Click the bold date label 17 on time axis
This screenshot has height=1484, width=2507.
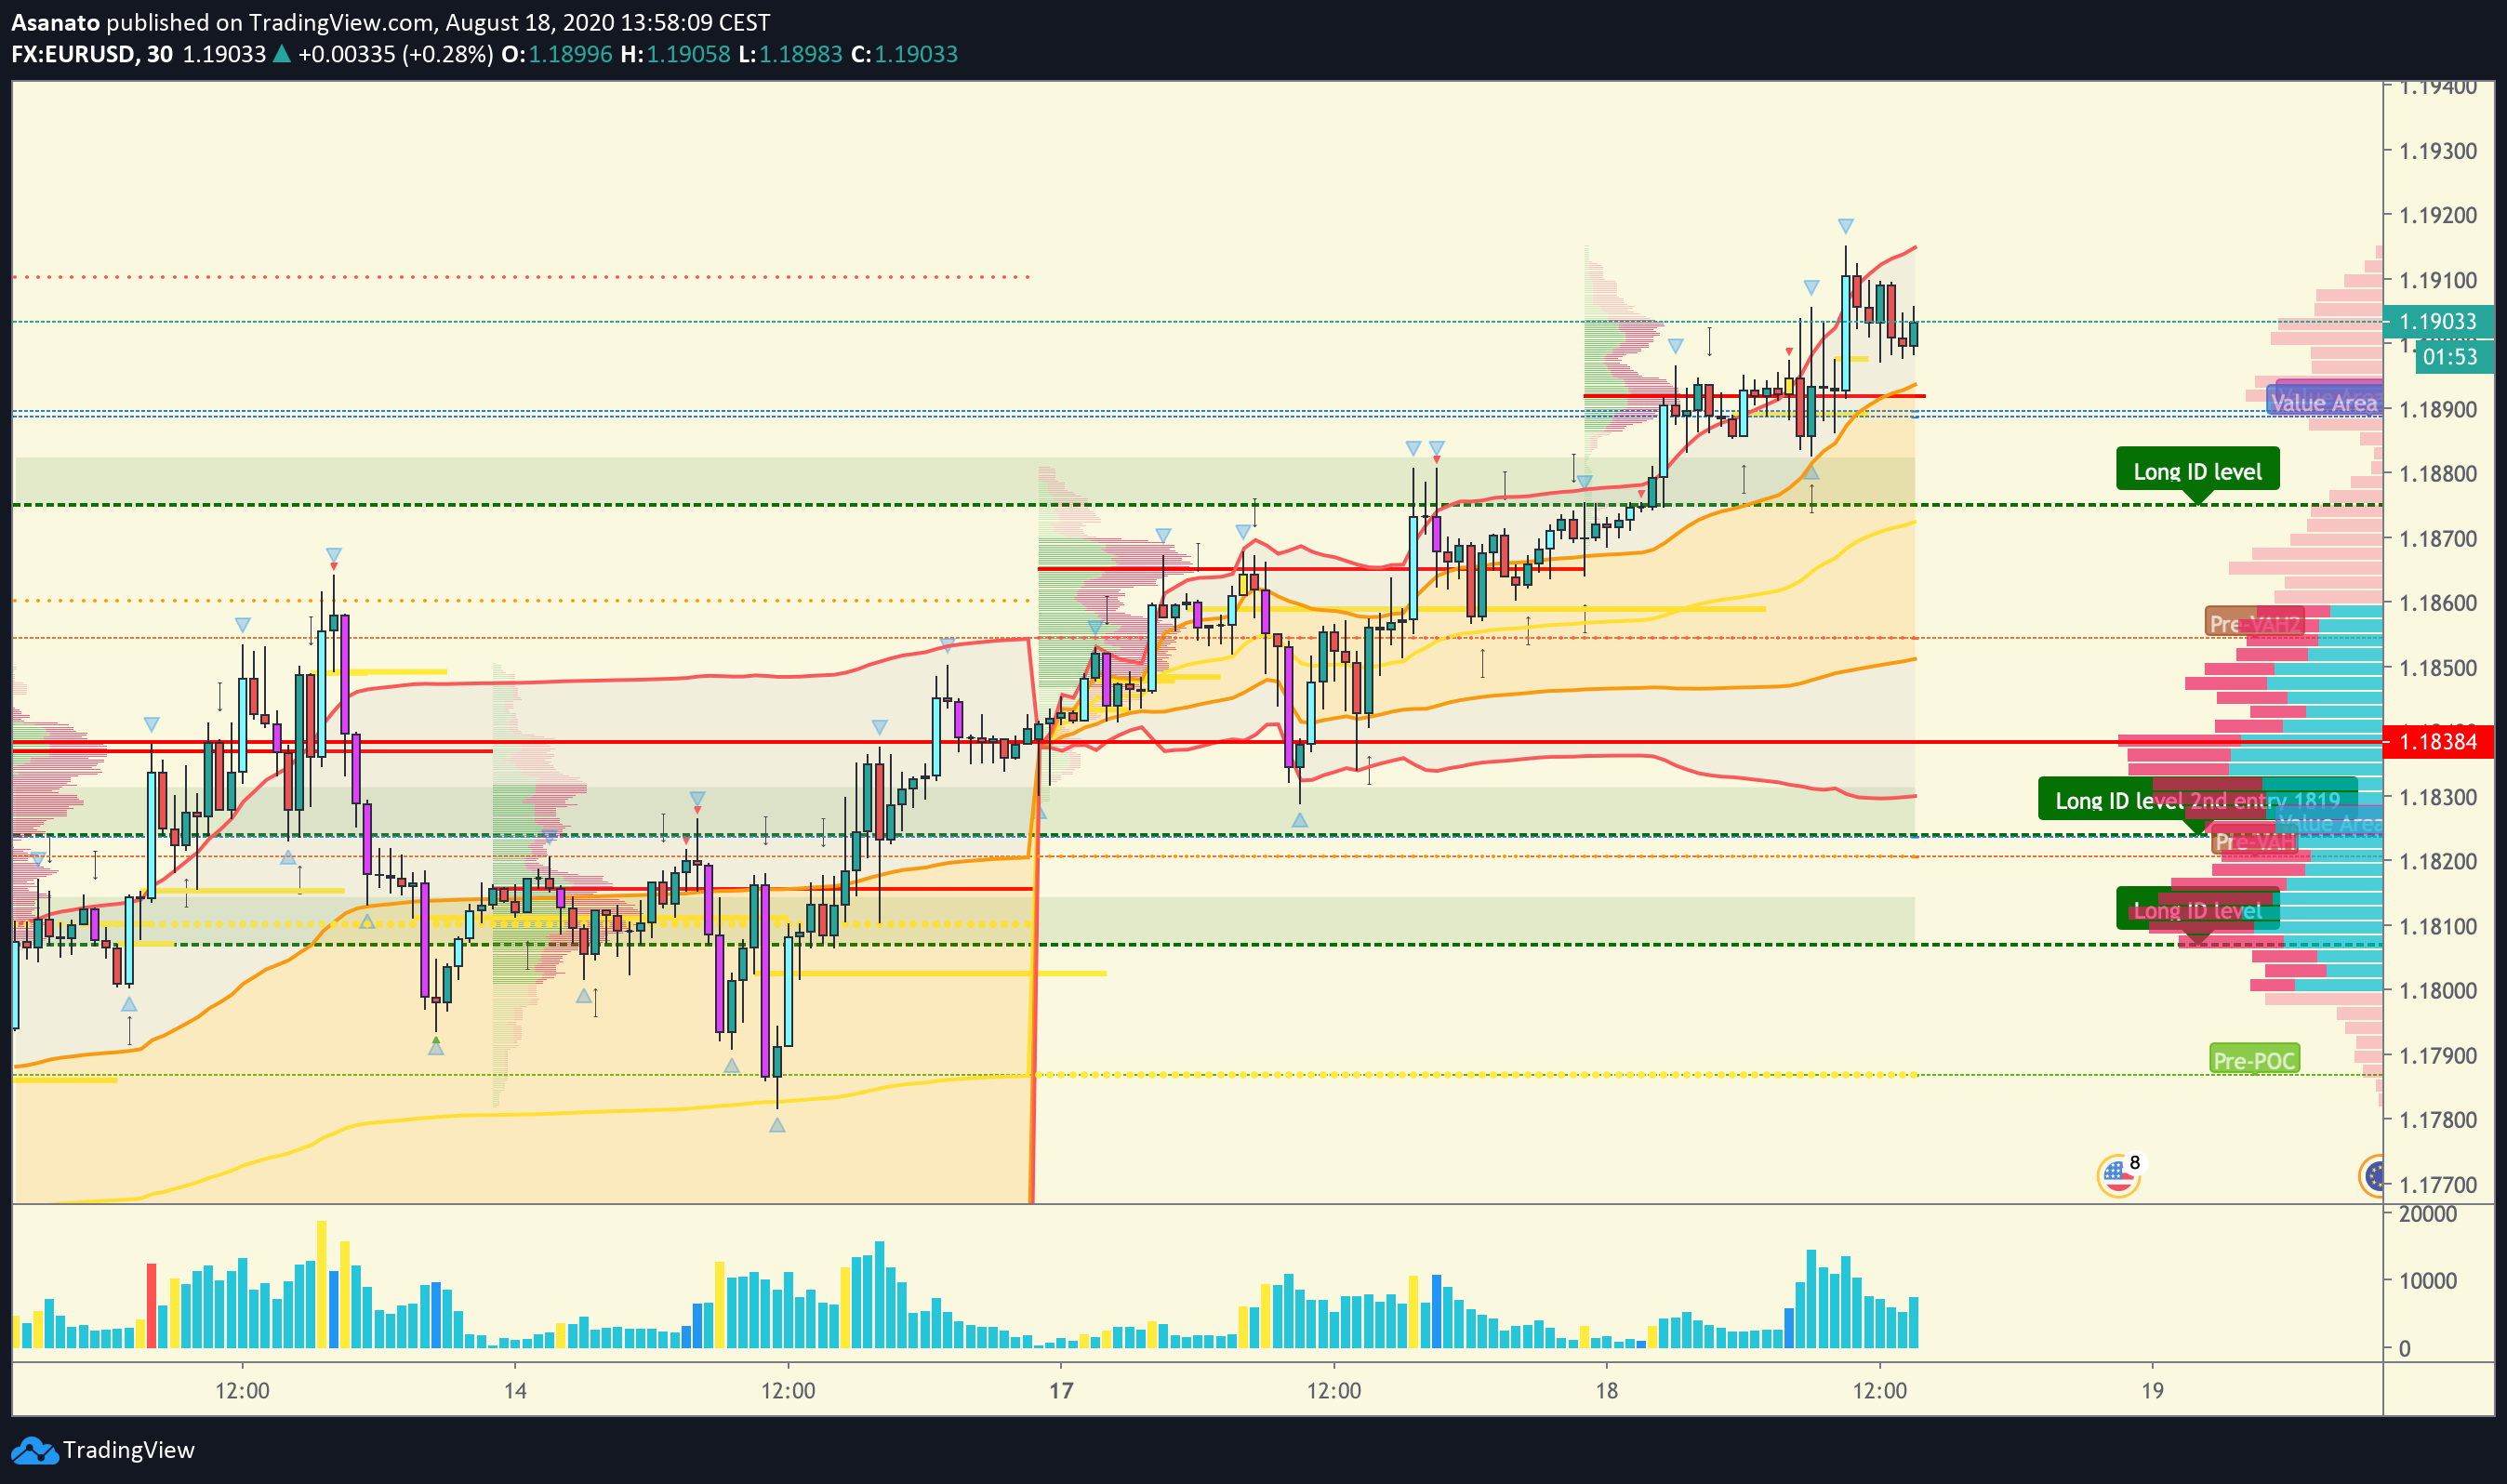pos(1061,1390)
